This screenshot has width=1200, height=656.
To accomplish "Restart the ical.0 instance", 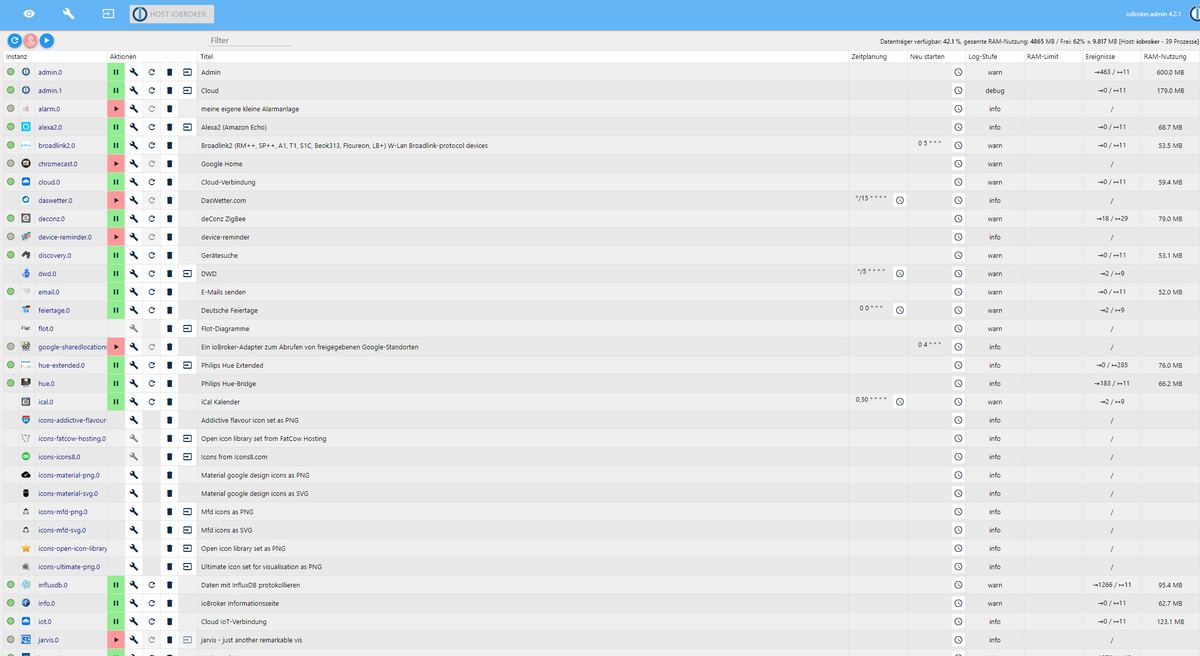I will (x=151, y=402).
